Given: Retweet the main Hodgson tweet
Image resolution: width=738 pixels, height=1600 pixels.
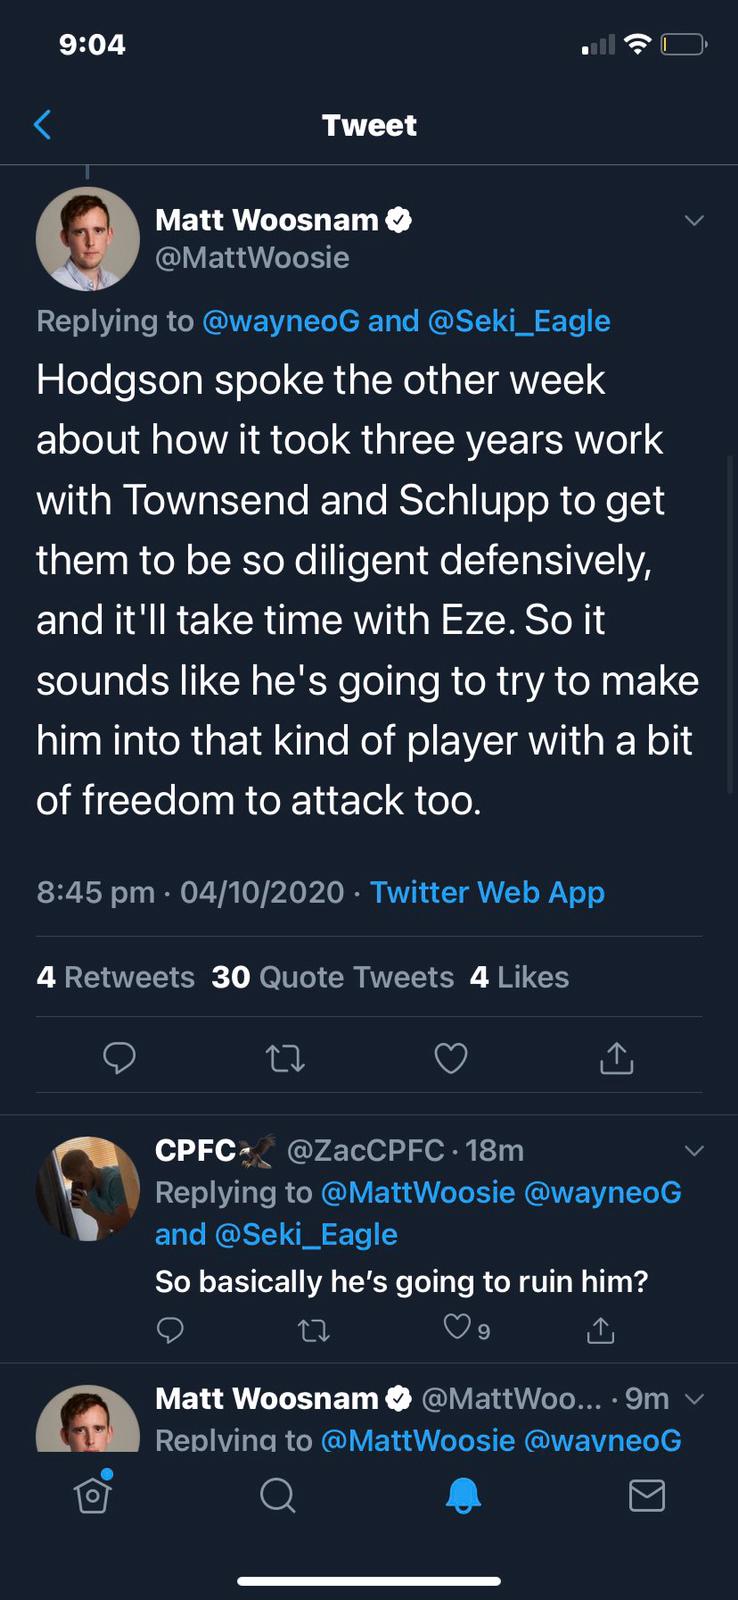Looking at the screenshot, I should tap(285, 1057).
